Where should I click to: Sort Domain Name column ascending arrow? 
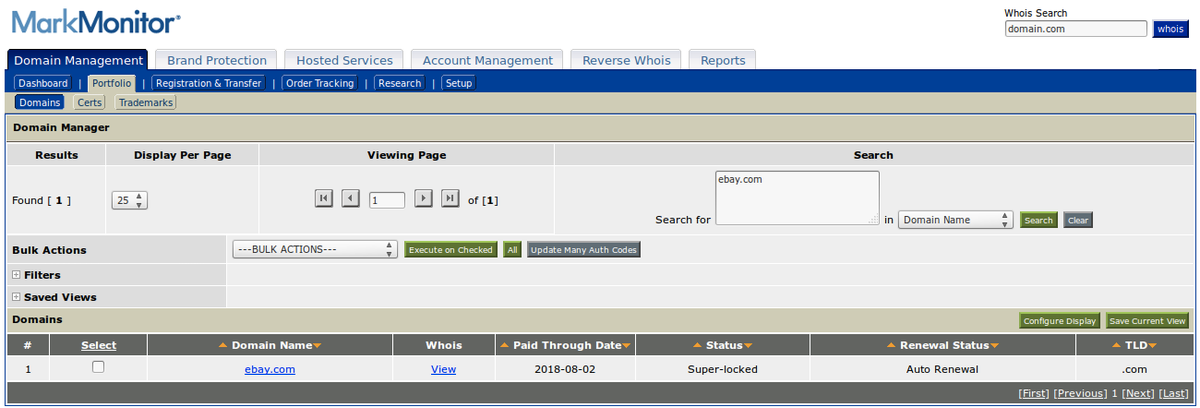[x=223, y=345]
